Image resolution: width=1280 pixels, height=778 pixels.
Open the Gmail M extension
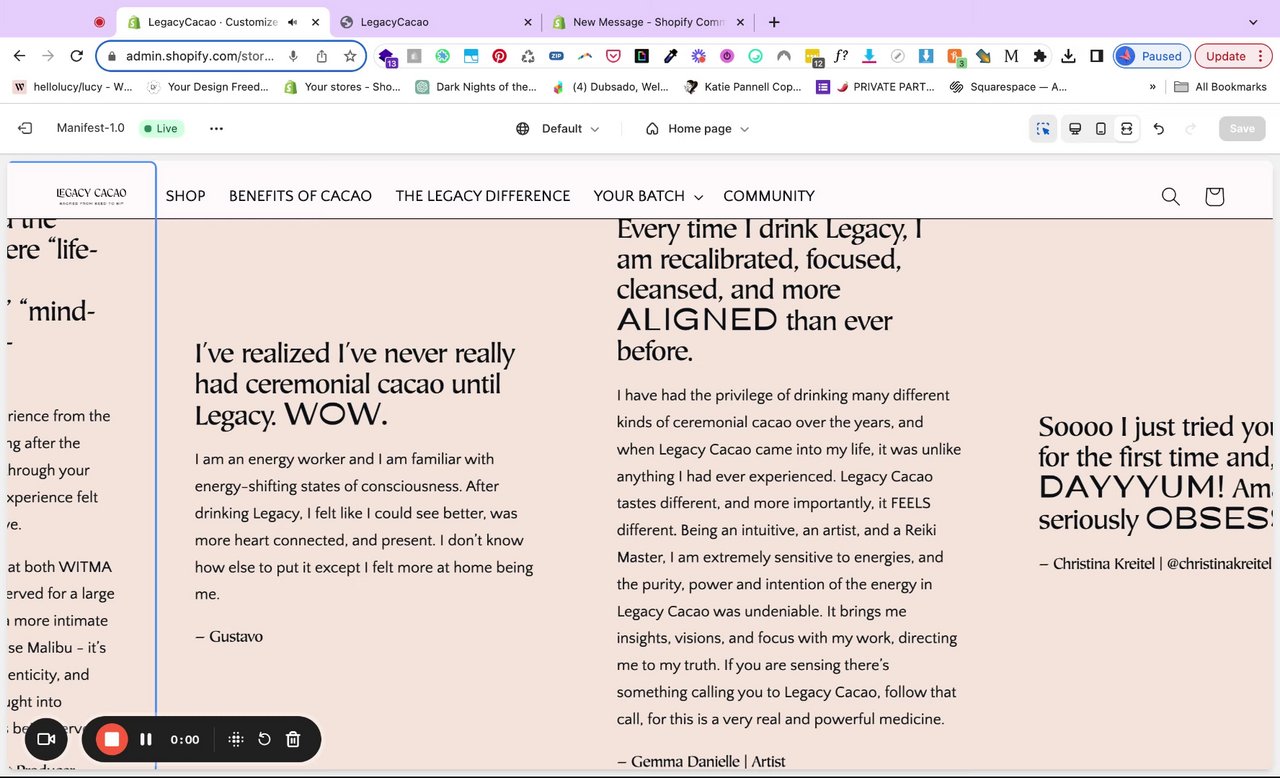1011,56
